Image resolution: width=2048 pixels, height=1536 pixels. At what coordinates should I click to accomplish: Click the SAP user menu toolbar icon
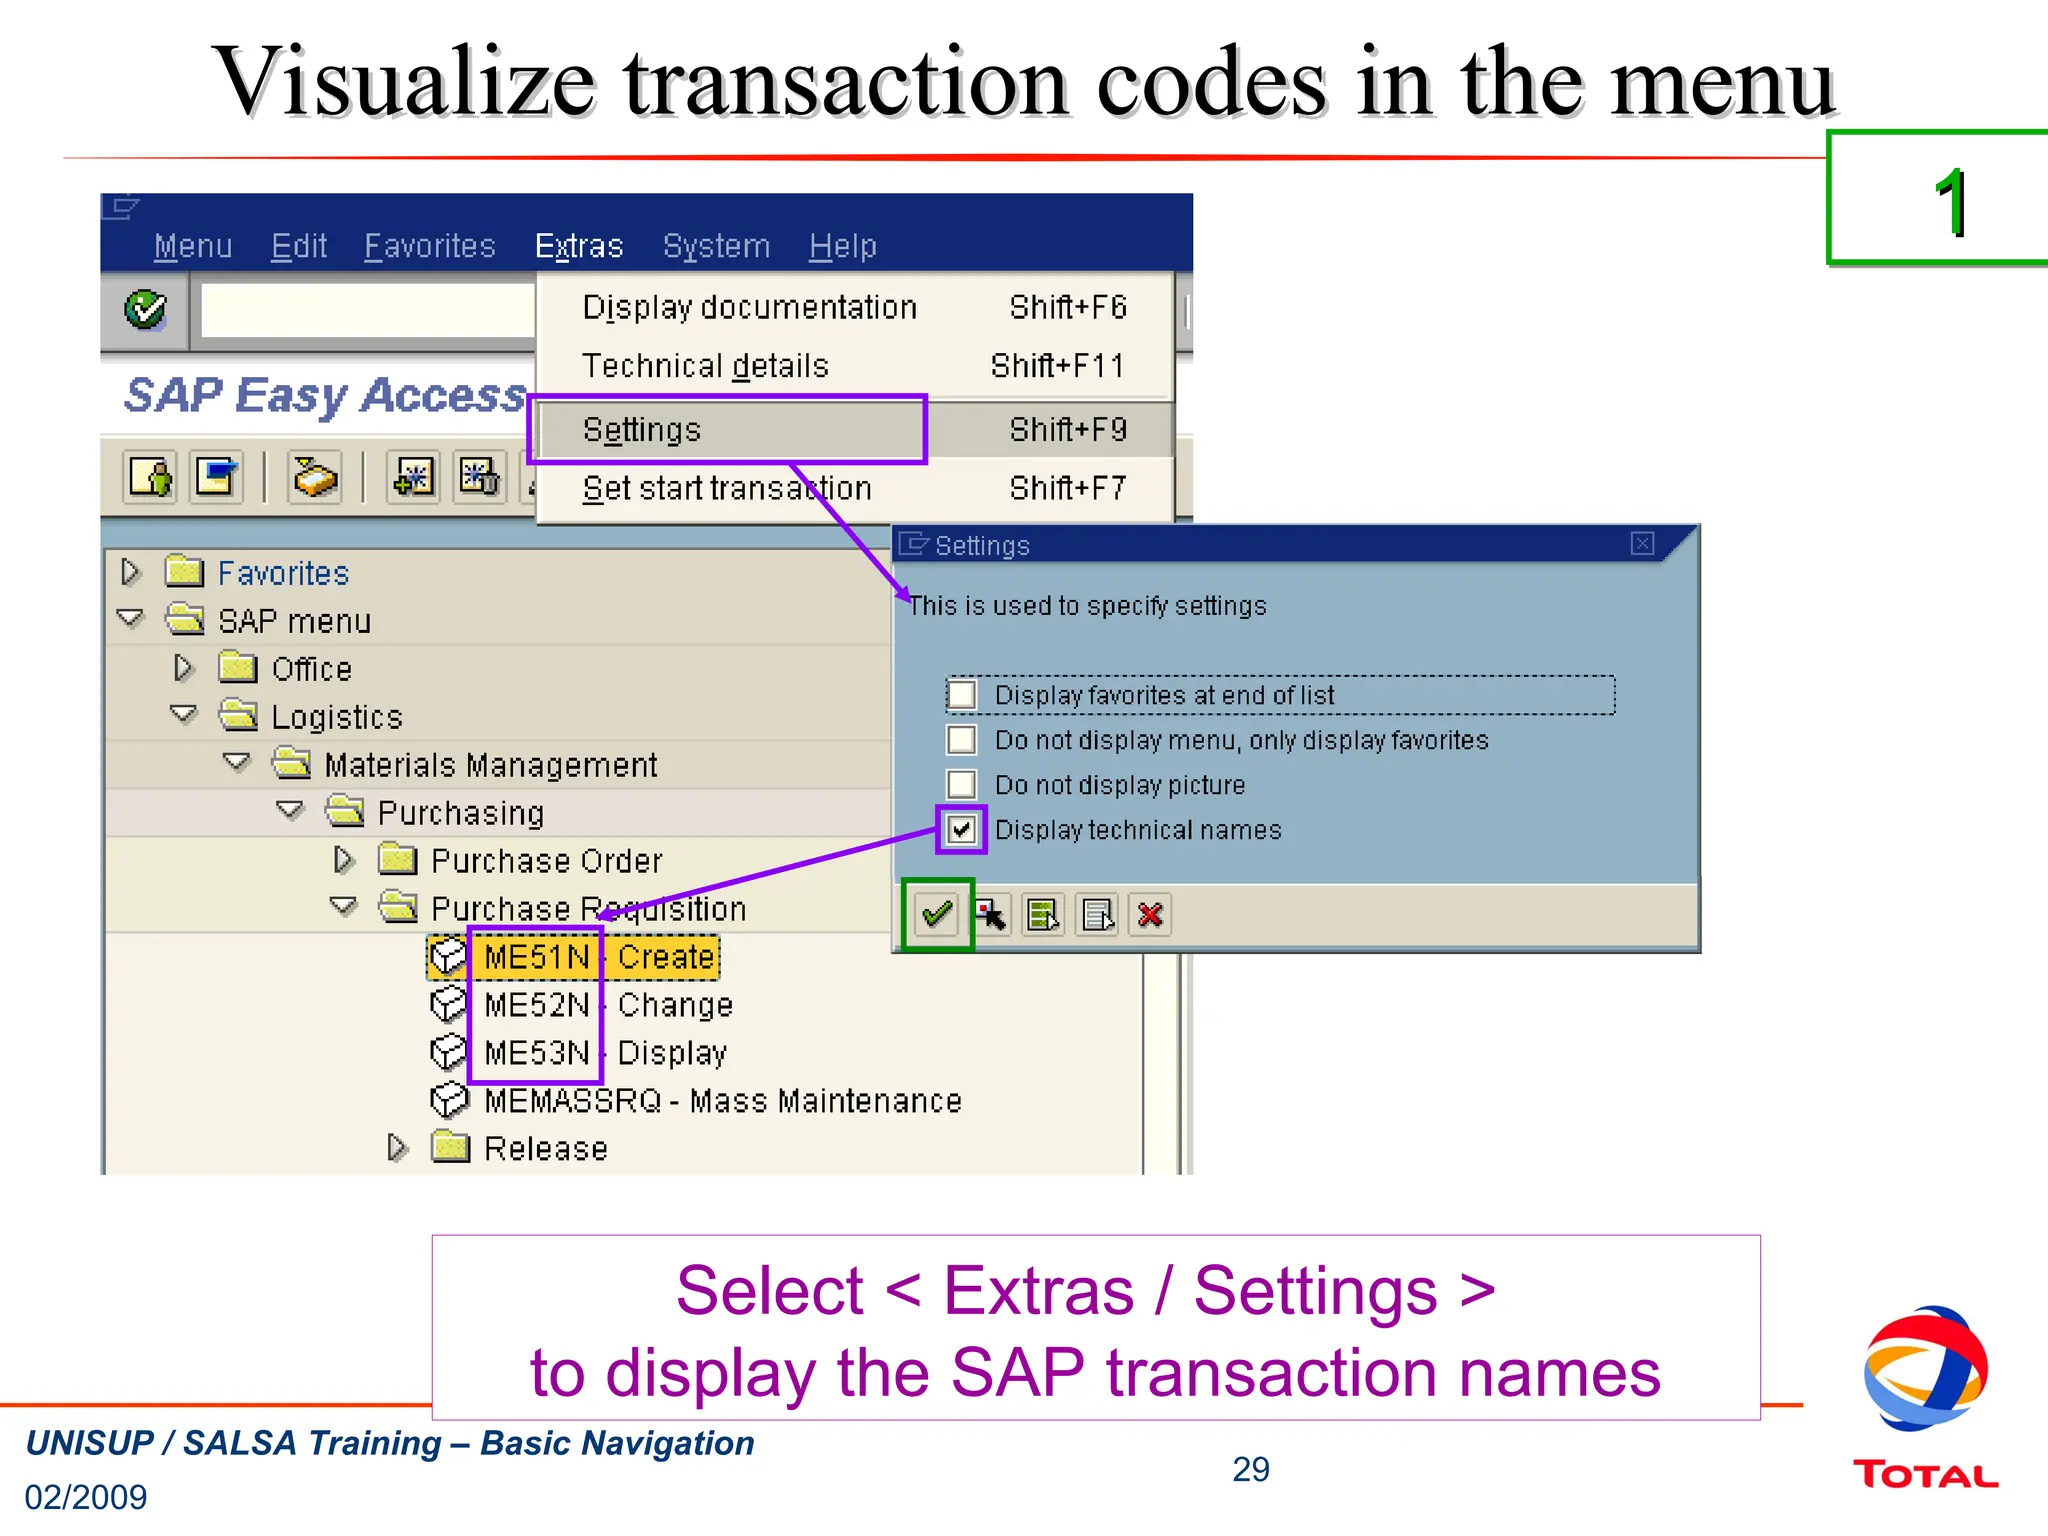coord(150,476)
